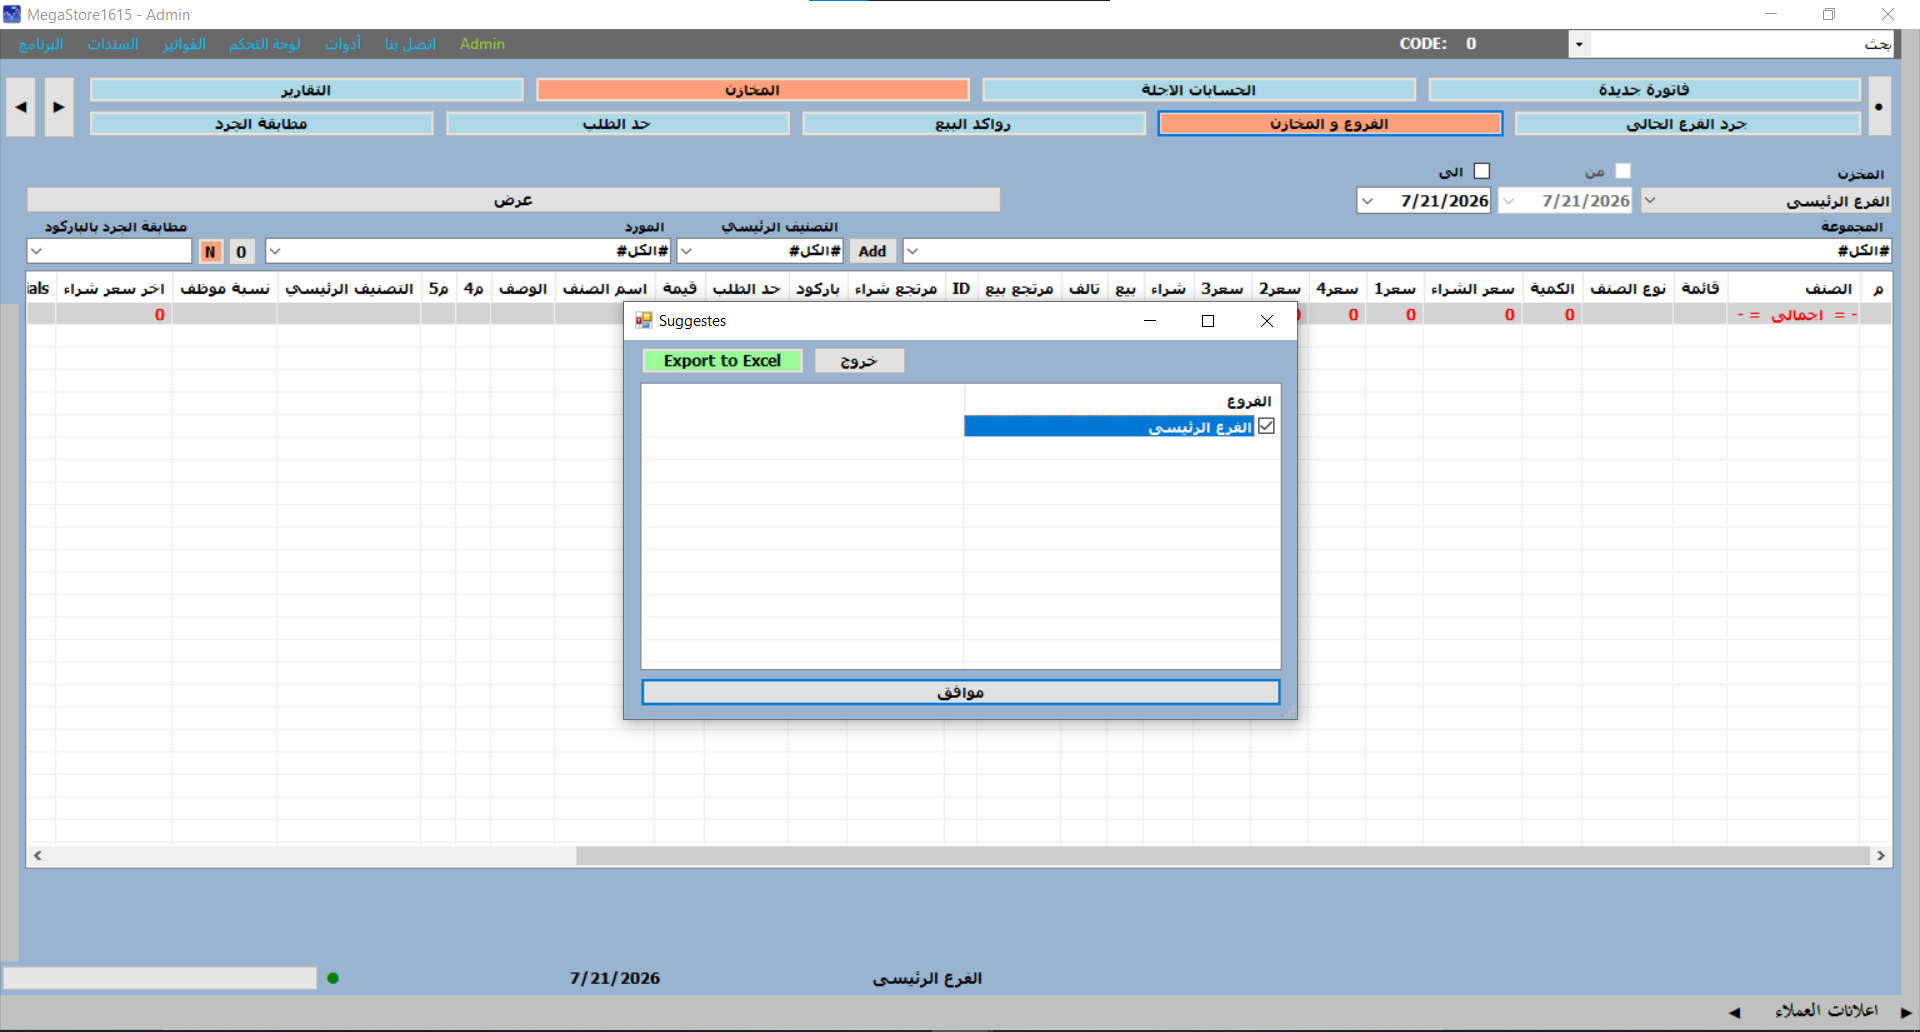The image size is (1920, 1032).
Task: Click the Suggestes dialog window icon
Action: (x=644, y=320)
